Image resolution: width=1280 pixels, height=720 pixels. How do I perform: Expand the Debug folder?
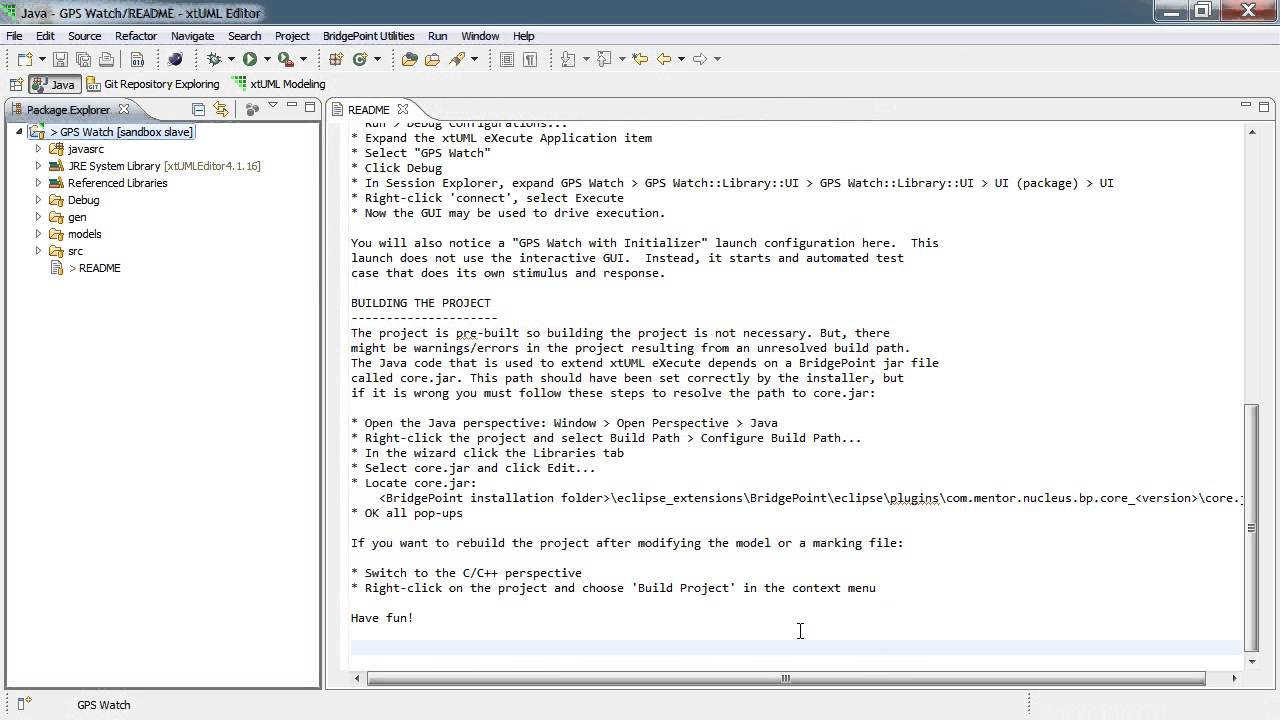click(39, 200)
